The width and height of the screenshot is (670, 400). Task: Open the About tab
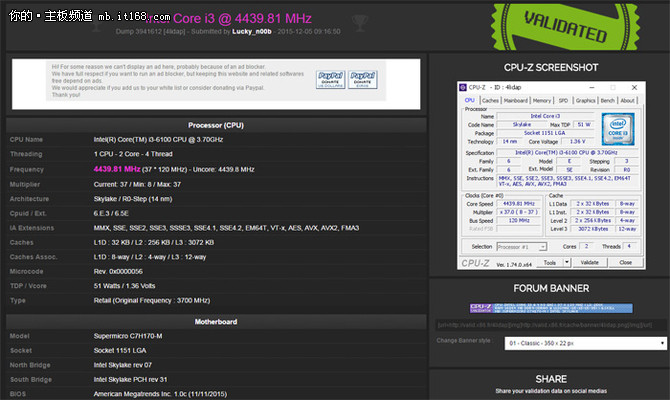628,100
